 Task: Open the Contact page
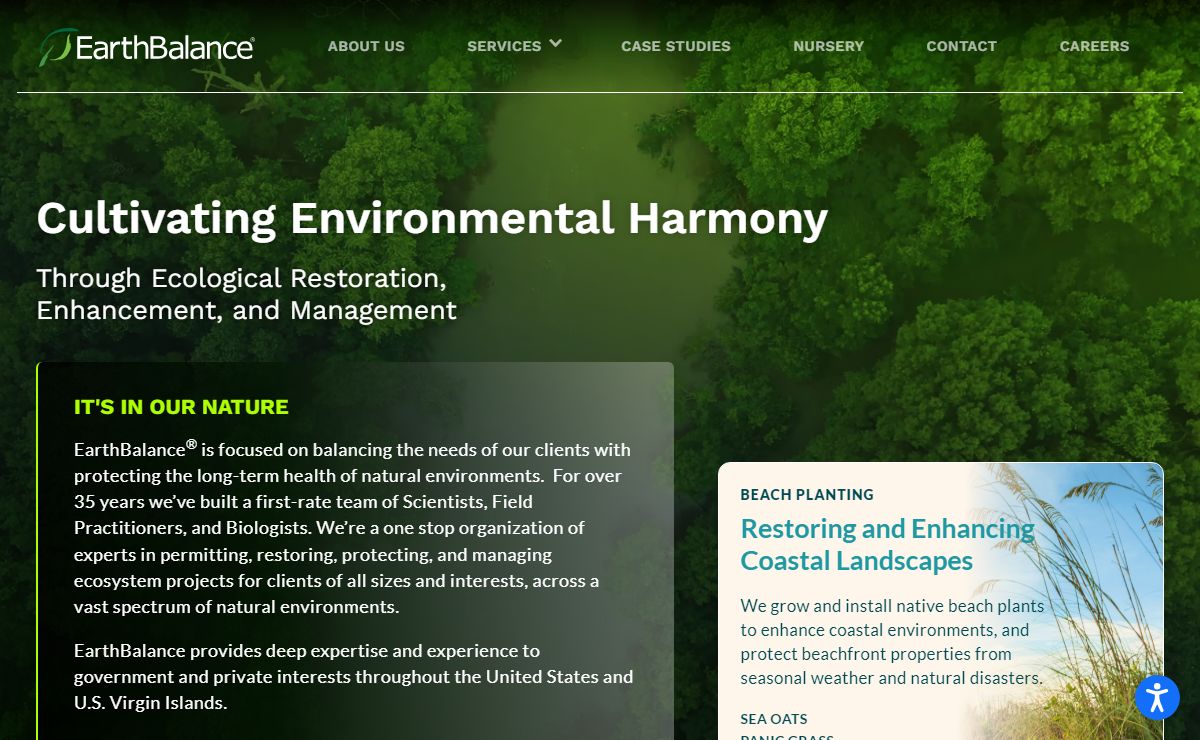click(x=961, y=46)
